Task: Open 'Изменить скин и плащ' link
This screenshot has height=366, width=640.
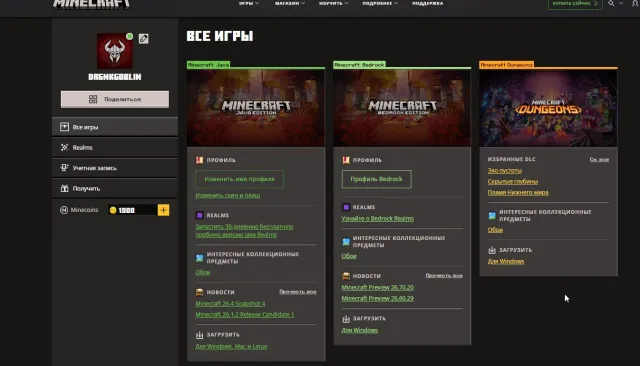Action: click(x=228, y=195)
